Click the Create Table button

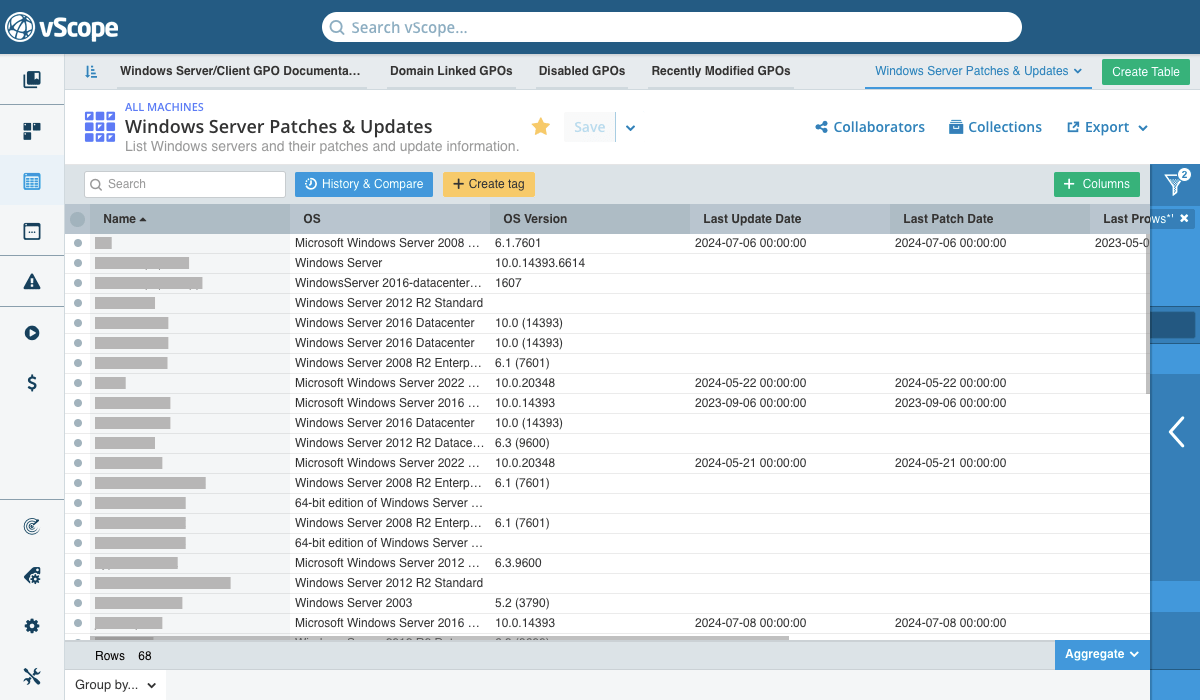coord(1146,72)
